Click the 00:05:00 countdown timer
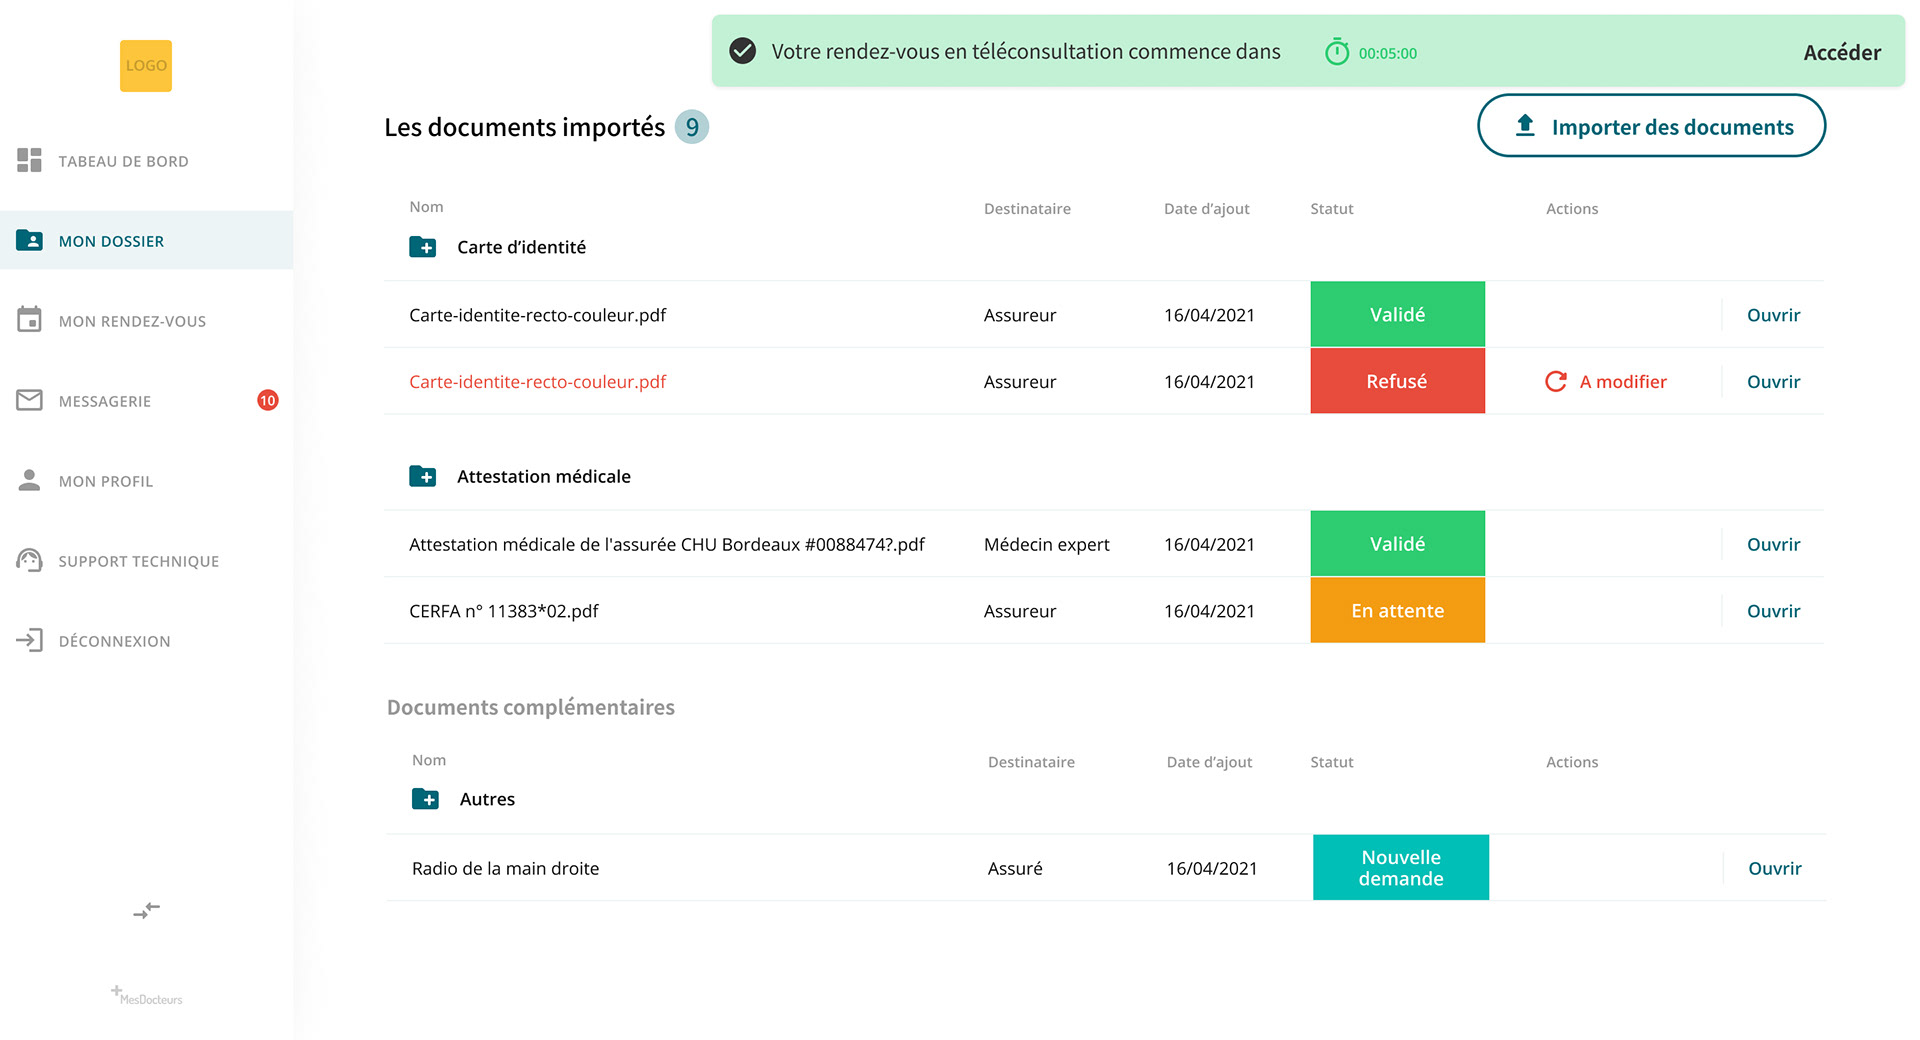 pyautogui.click(x=1387, y=53)
